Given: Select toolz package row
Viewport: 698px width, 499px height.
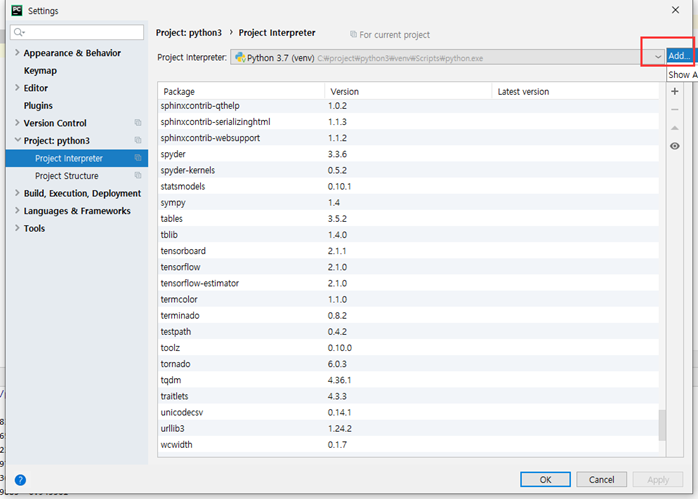Looking at the screenshot, I should pyautogui.click(x=408, y=348).
